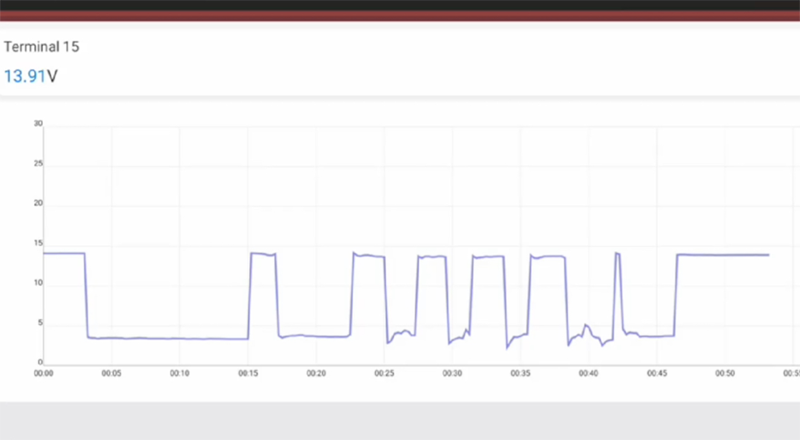Image resolution: width=800 pixels, height=440 pixels.
Task: Select the 00:50 time axis marker
Action: pos(724,373)
